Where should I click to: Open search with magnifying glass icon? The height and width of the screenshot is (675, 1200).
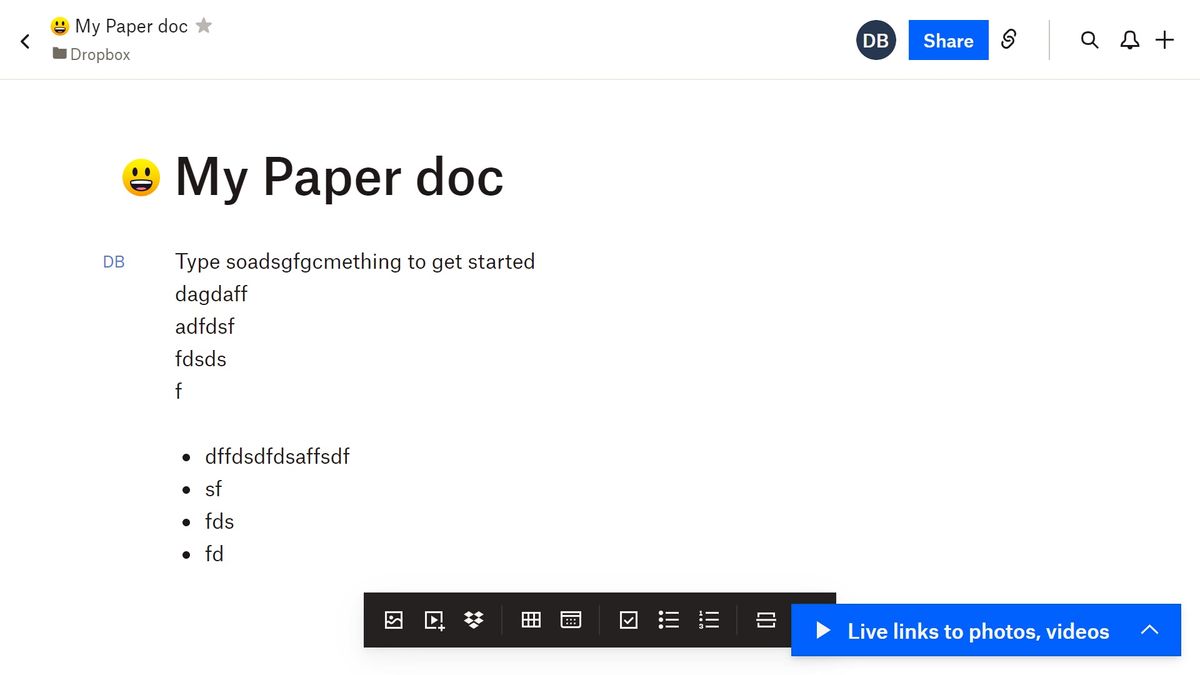[x=1089, y=40]
